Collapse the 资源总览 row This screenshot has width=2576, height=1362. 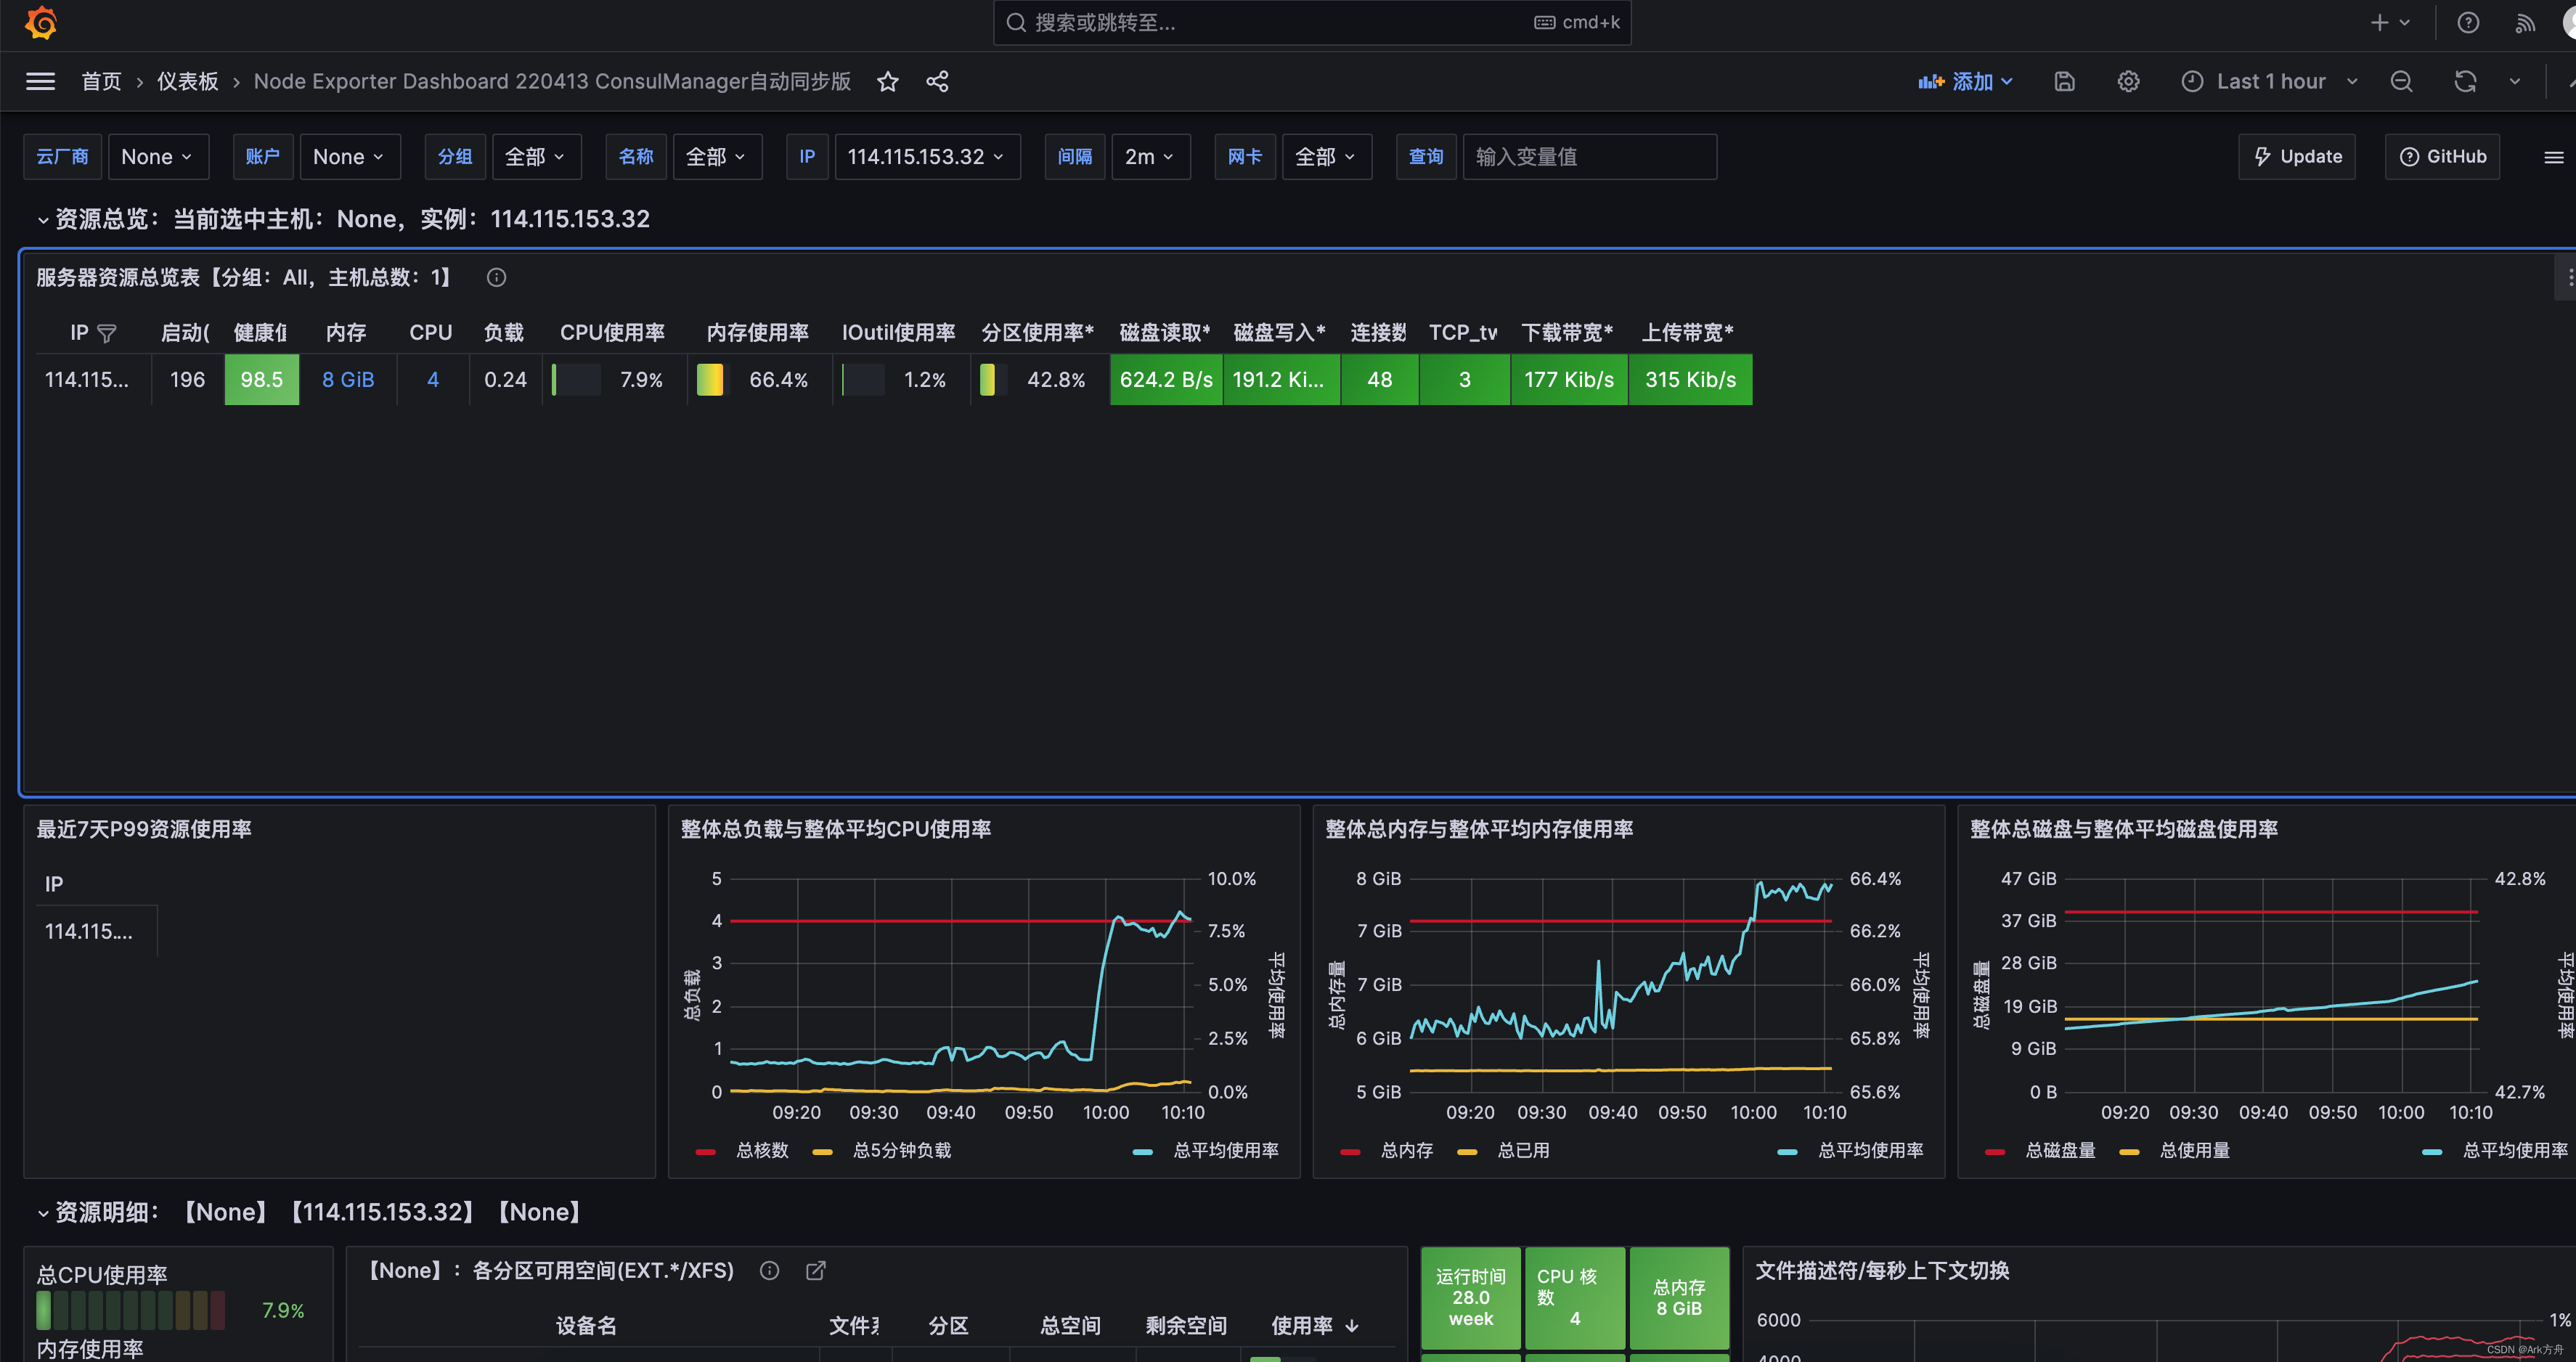tap(43, 220)
